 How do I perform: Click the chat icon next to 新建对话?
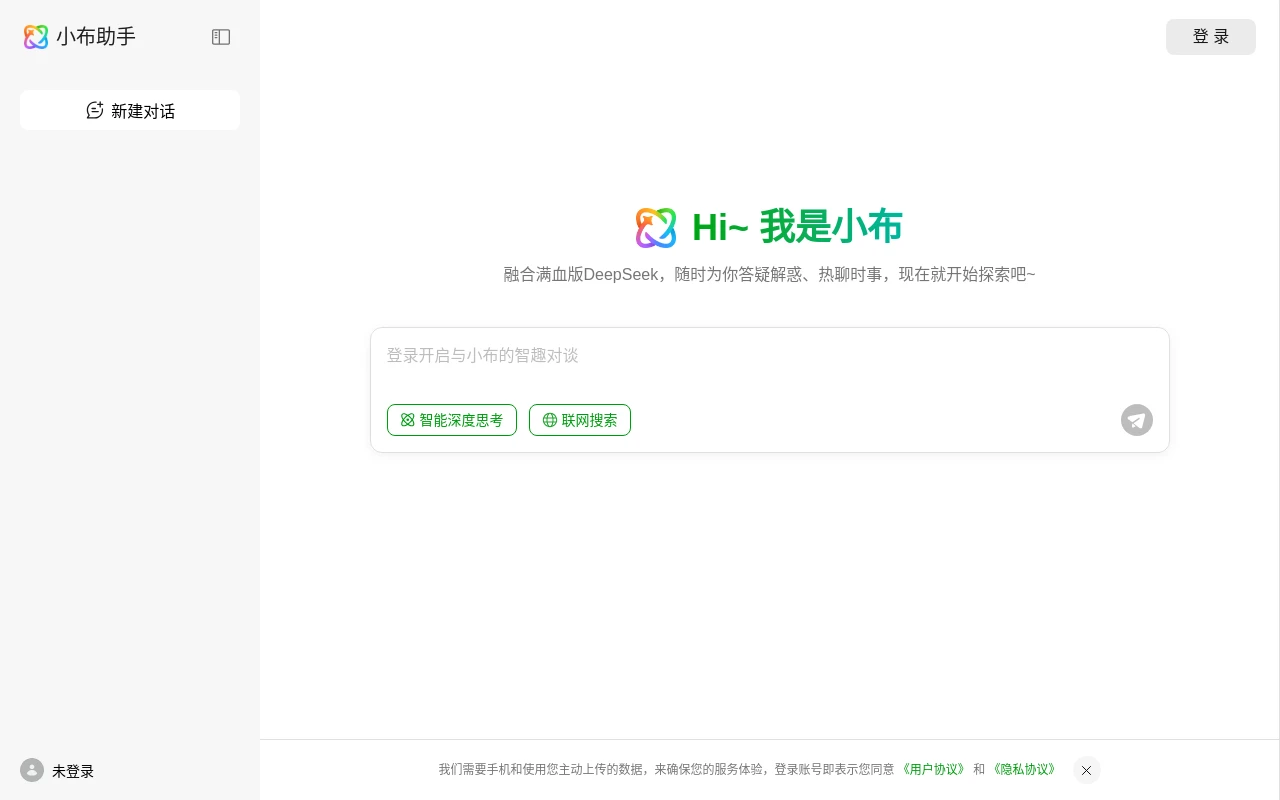point(95,110)
